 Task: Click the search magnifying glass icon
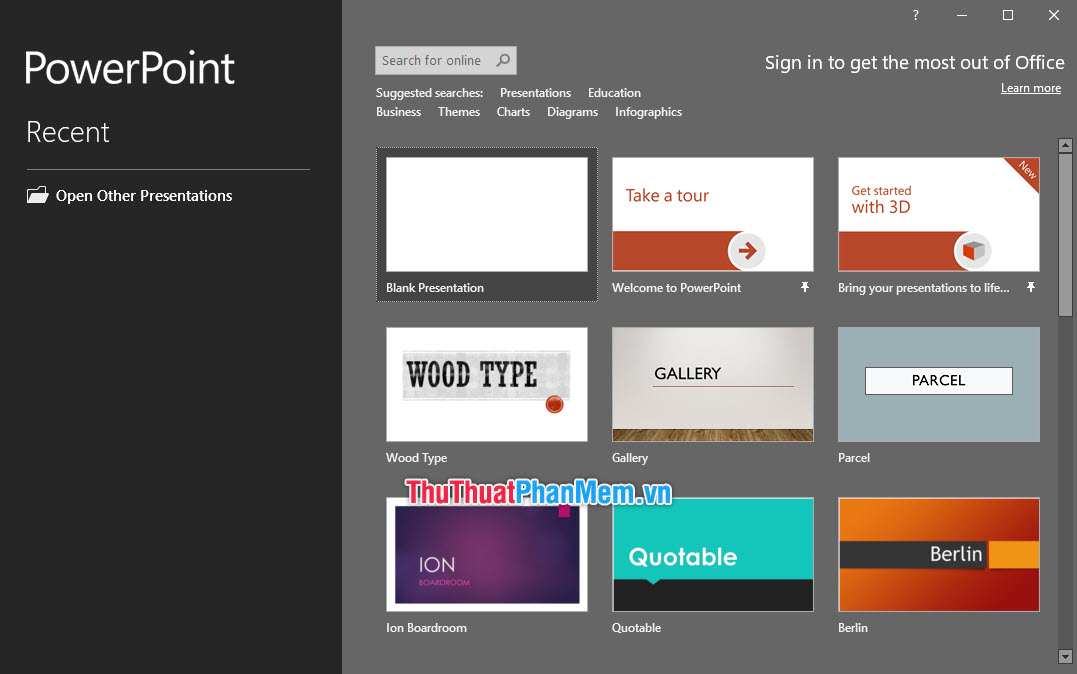click(x=503, y=60)
